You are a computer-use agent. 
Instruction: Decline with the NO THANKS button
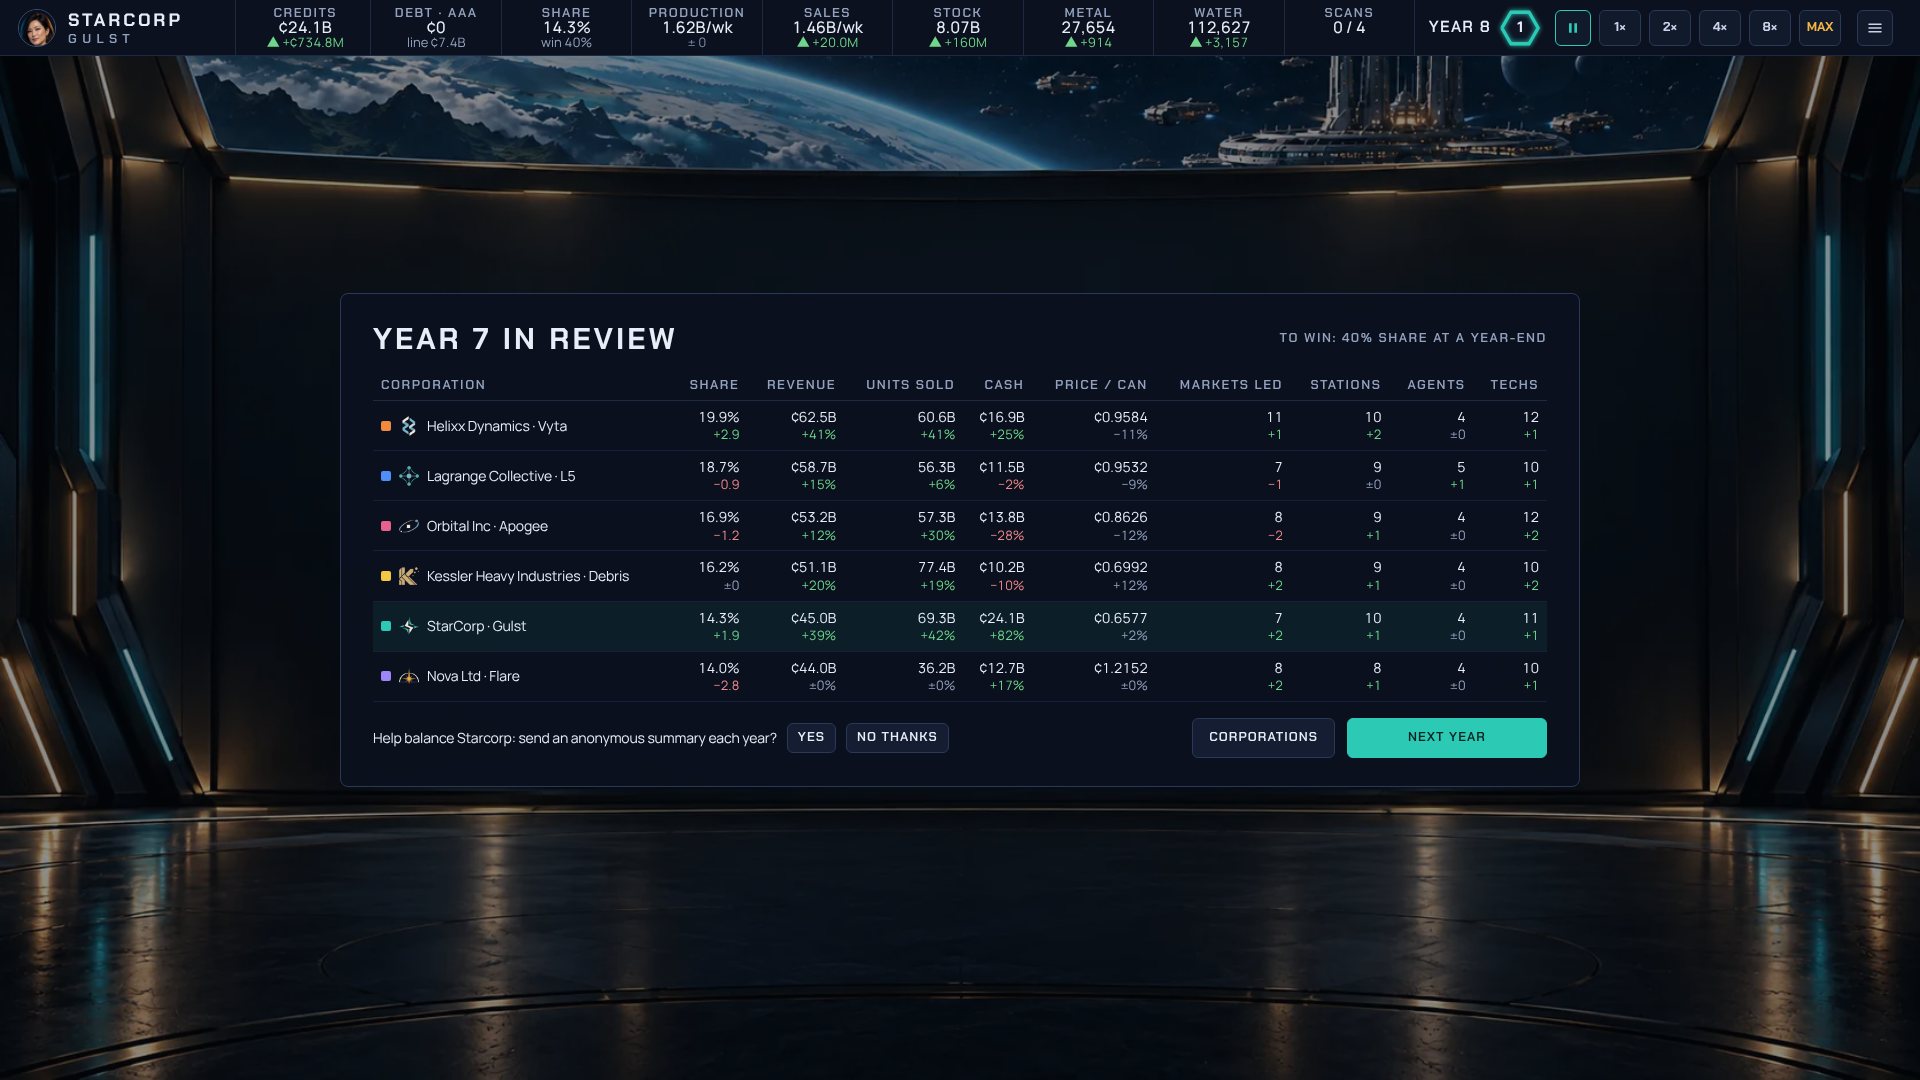click(897, 738)
